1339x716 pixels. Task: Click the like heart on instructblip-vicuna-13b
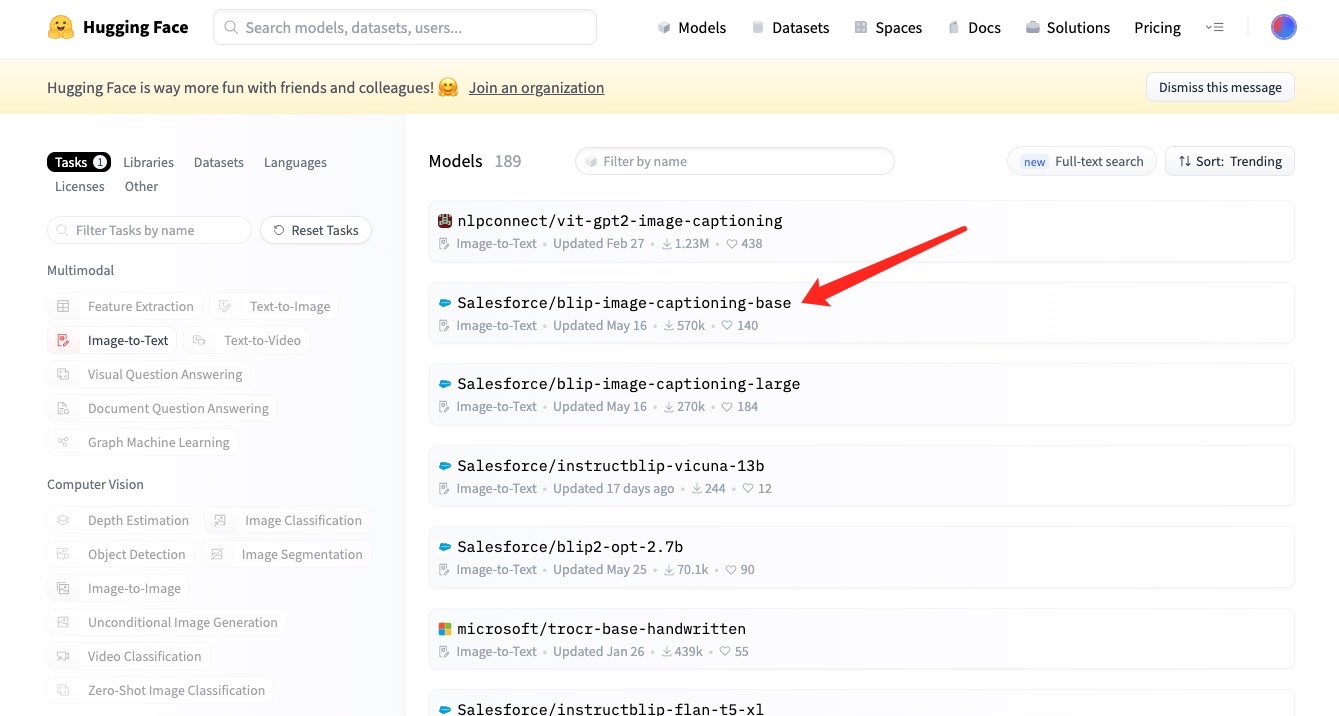coord(748,489)
